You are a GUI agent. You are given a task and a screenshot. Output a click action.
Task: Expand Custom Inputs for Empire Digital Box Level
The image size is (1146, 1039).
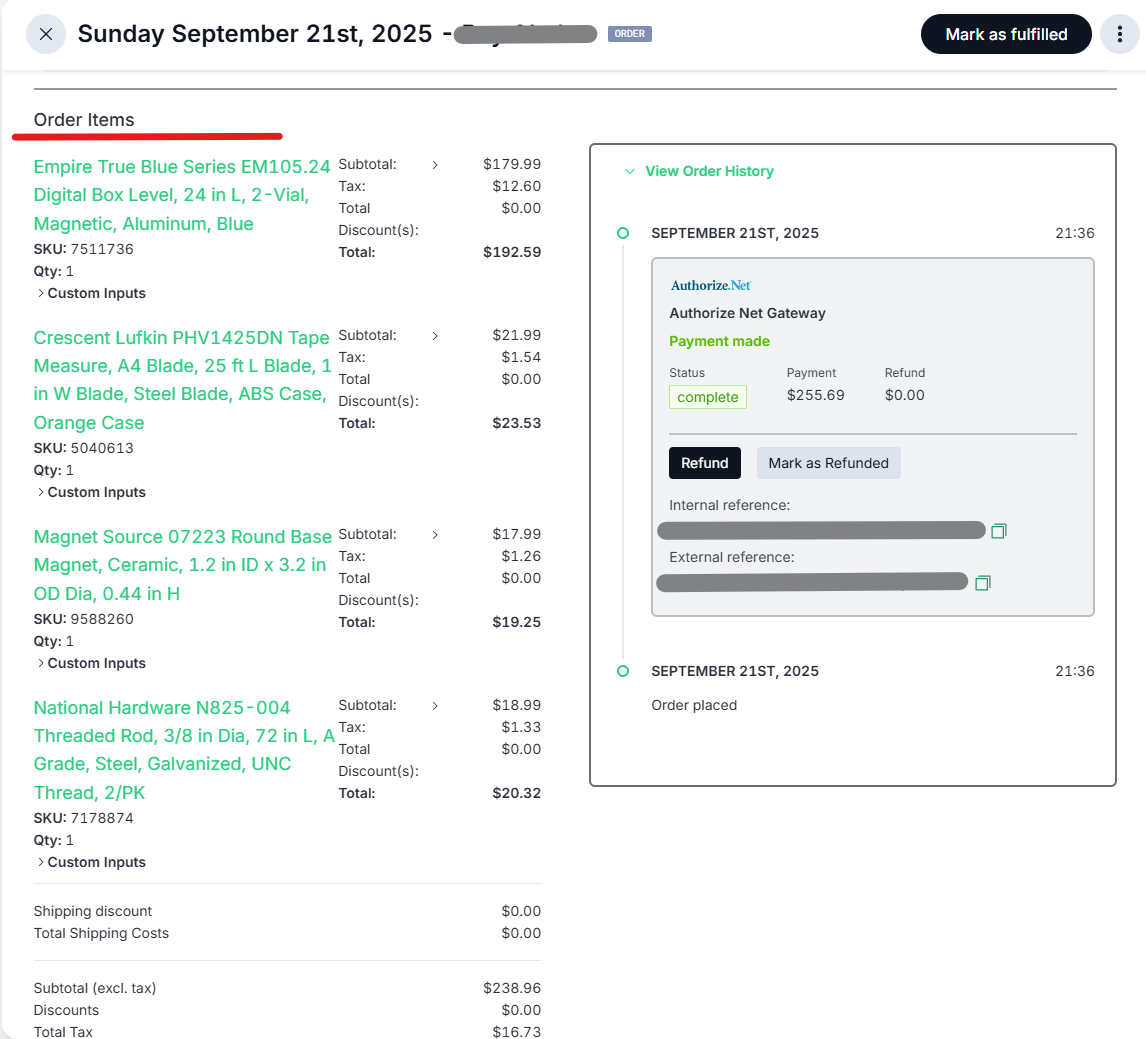91,293
